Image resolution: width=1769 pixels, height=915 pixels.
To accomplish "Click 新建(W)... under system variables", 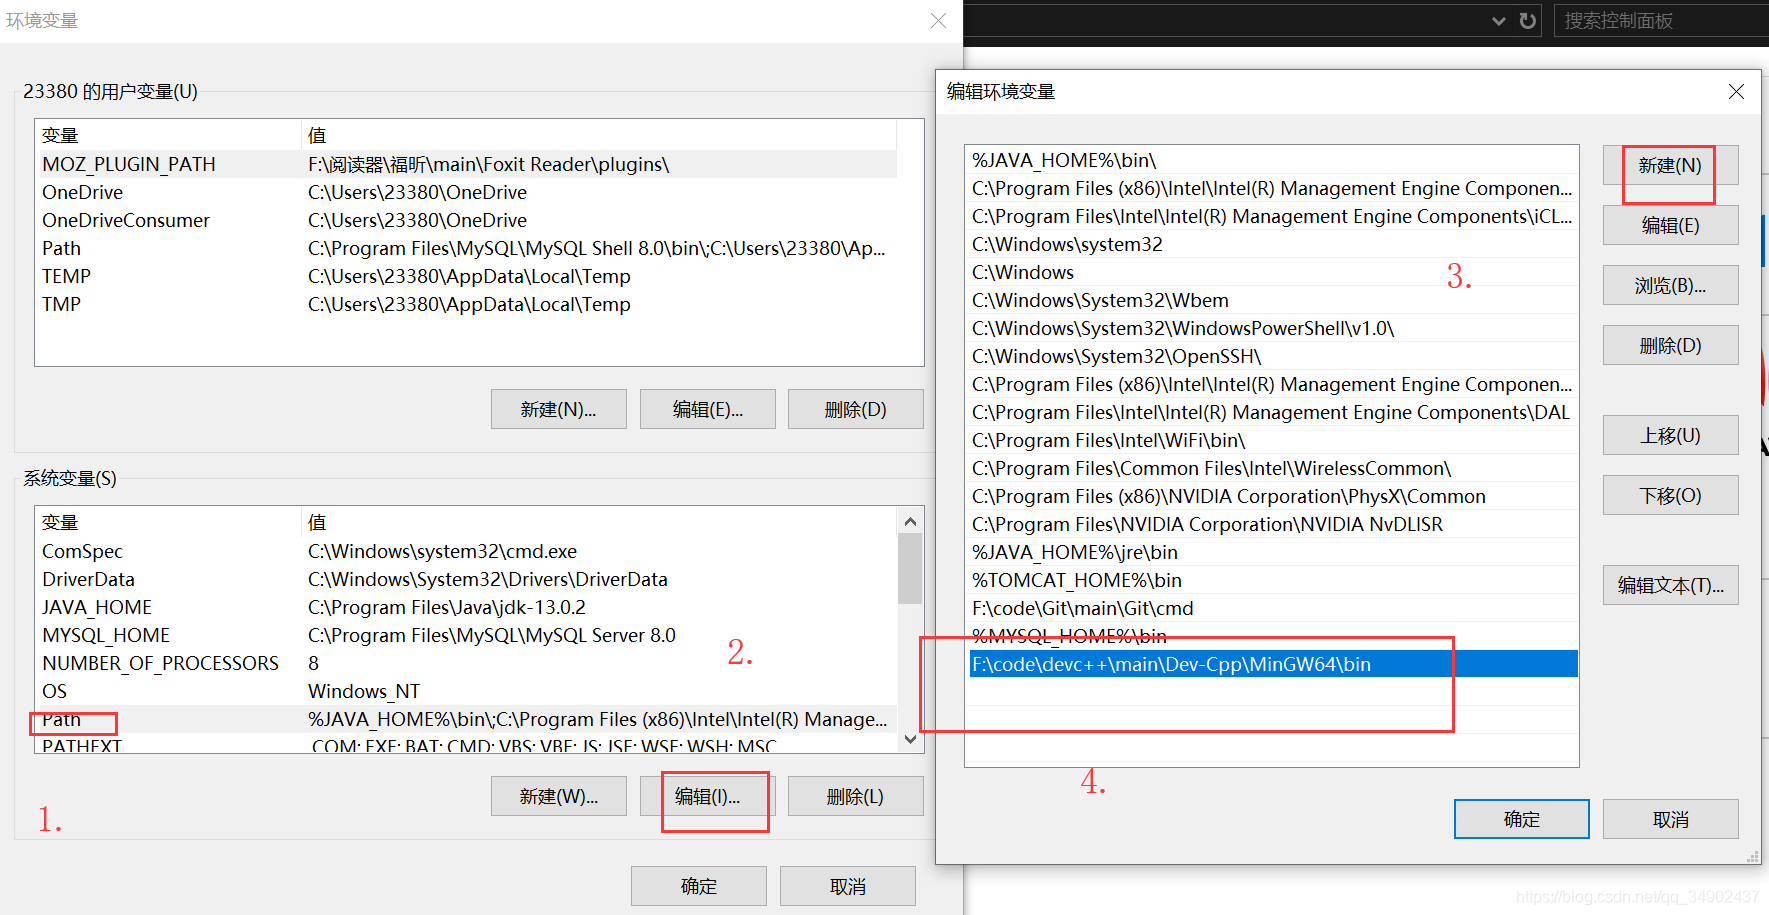I will coord(558,796).
